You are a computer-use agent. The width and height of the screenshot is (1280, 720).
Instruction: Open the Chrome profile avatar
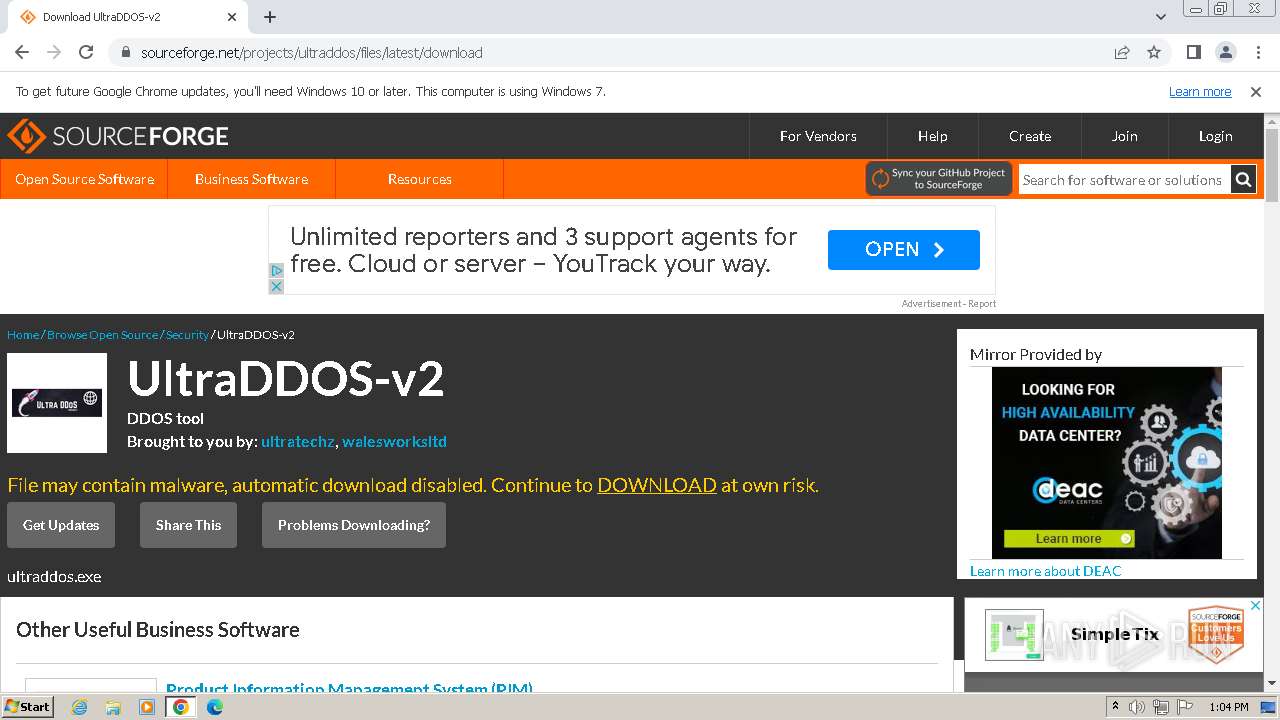coord(1225,52)
